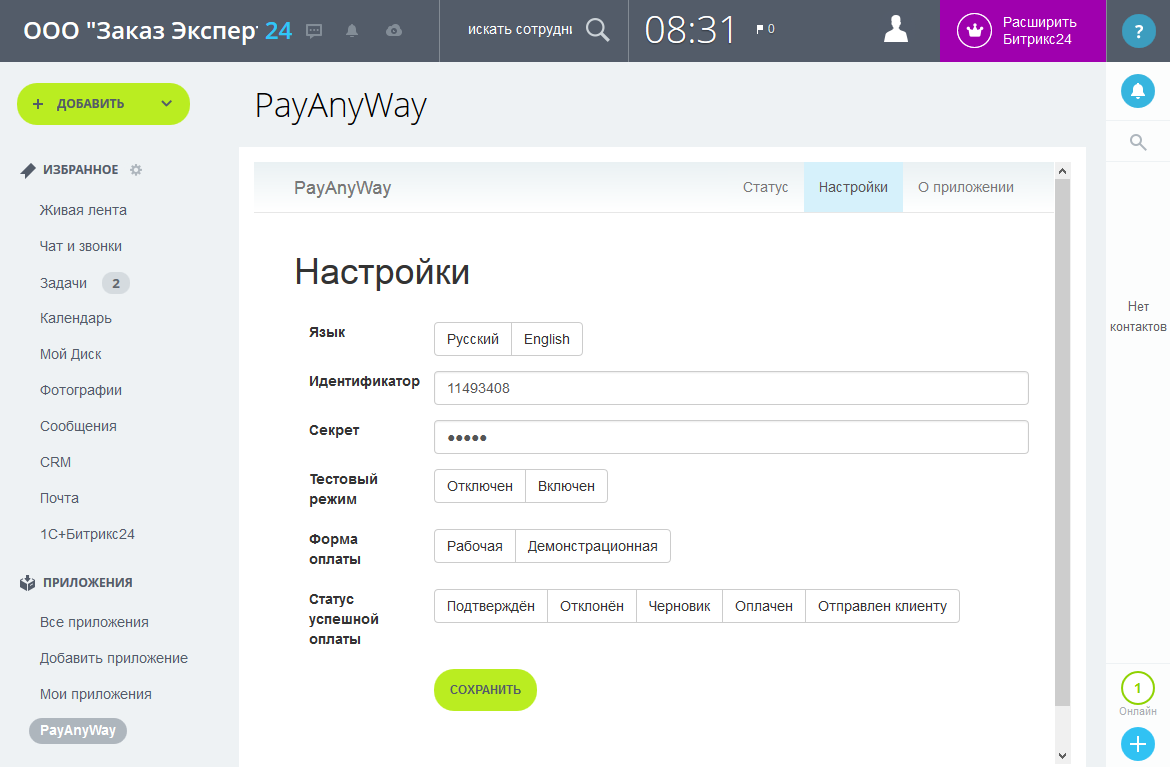Switch interface language to English

546,338
